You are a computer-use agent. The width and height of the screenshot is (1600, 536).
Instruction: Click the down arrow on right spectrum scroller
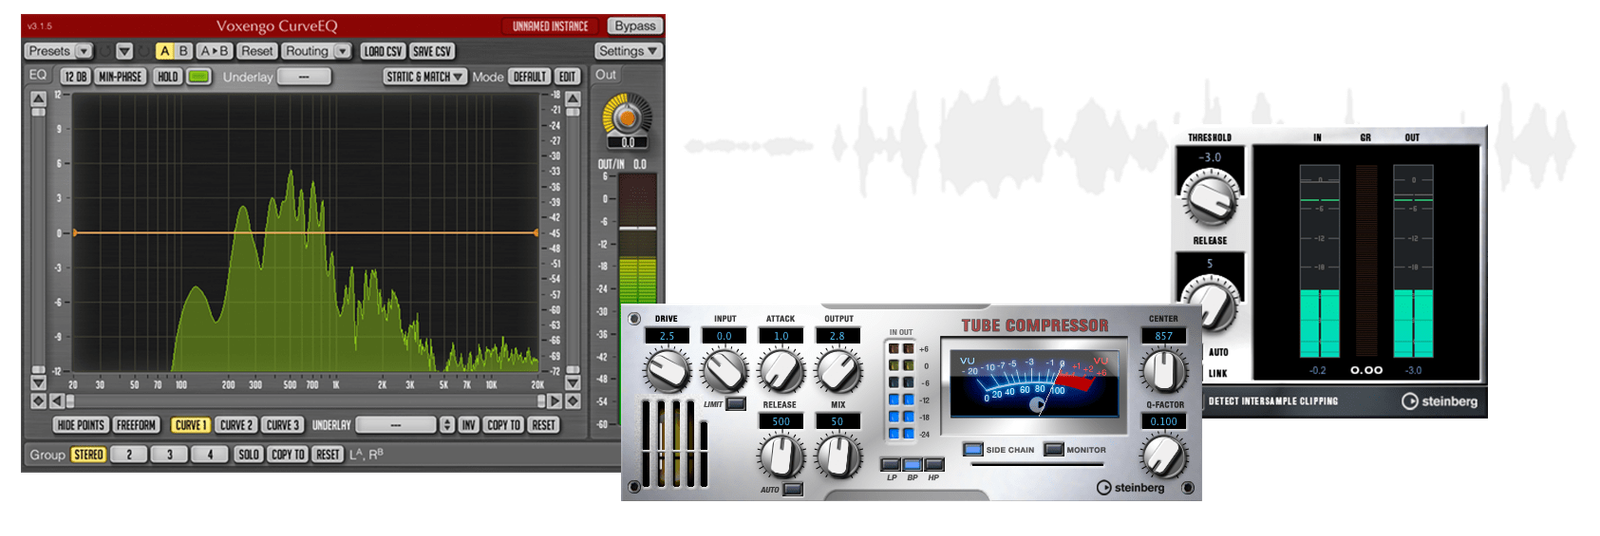click(x=573, y=383)
